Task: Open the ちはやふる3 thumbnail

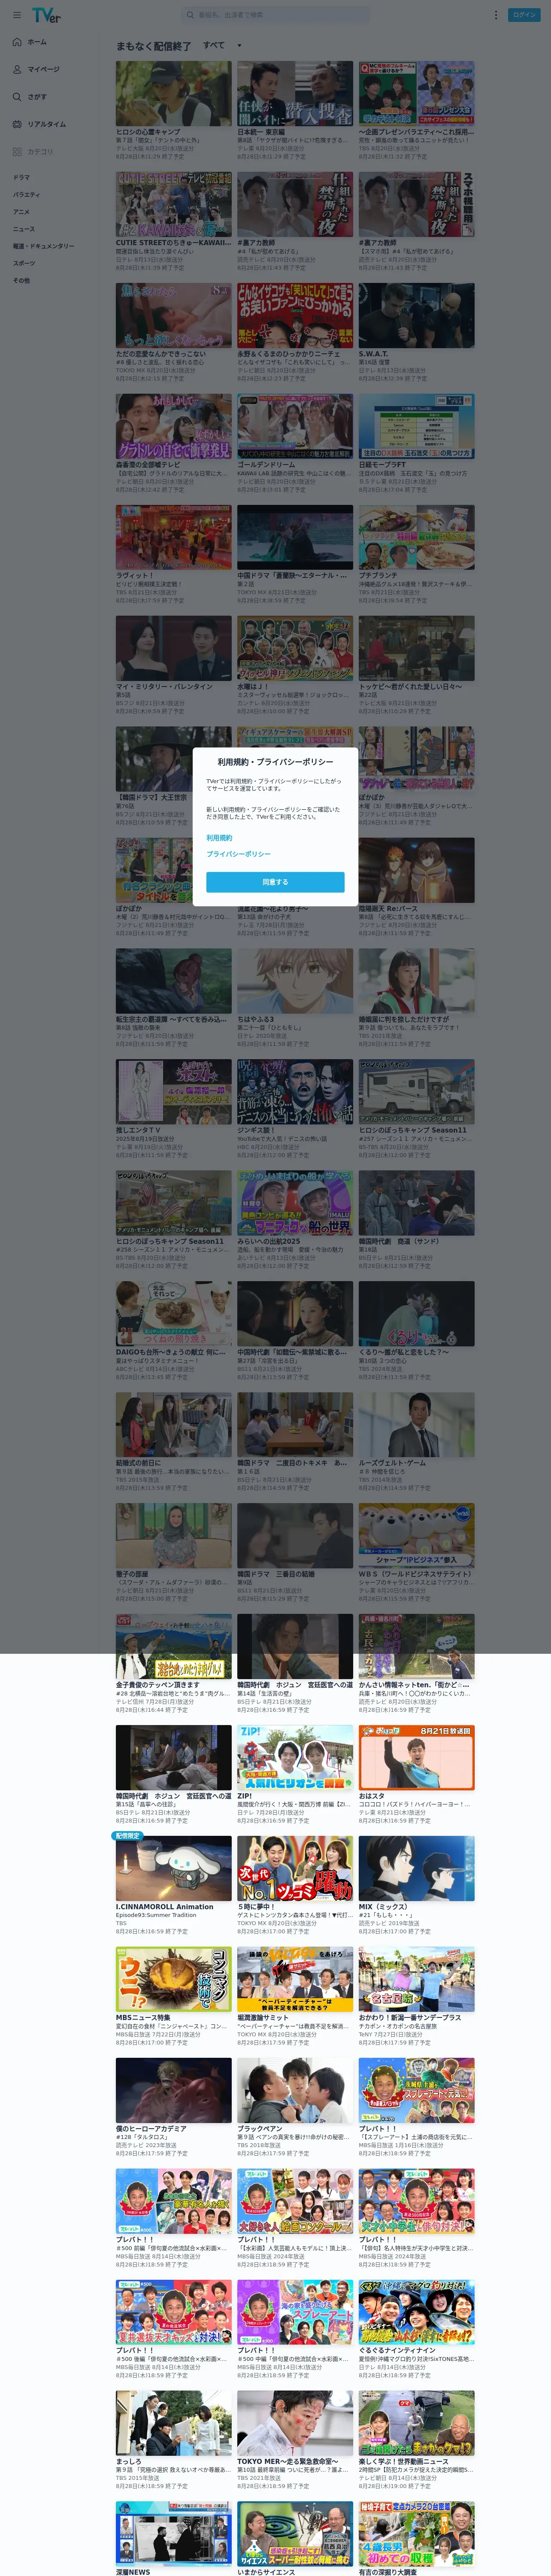Action: tap(295, 981)
